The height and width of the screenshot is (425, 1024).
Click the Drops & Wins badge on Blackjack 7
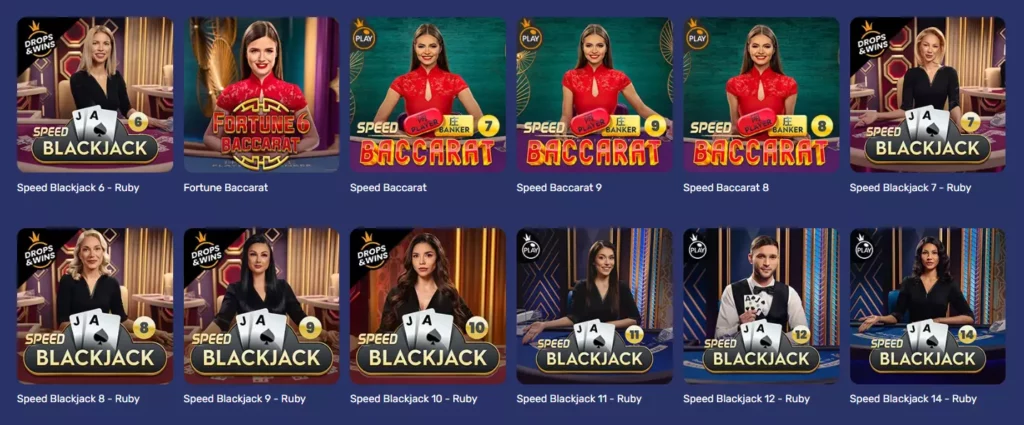tap(873, 39)
